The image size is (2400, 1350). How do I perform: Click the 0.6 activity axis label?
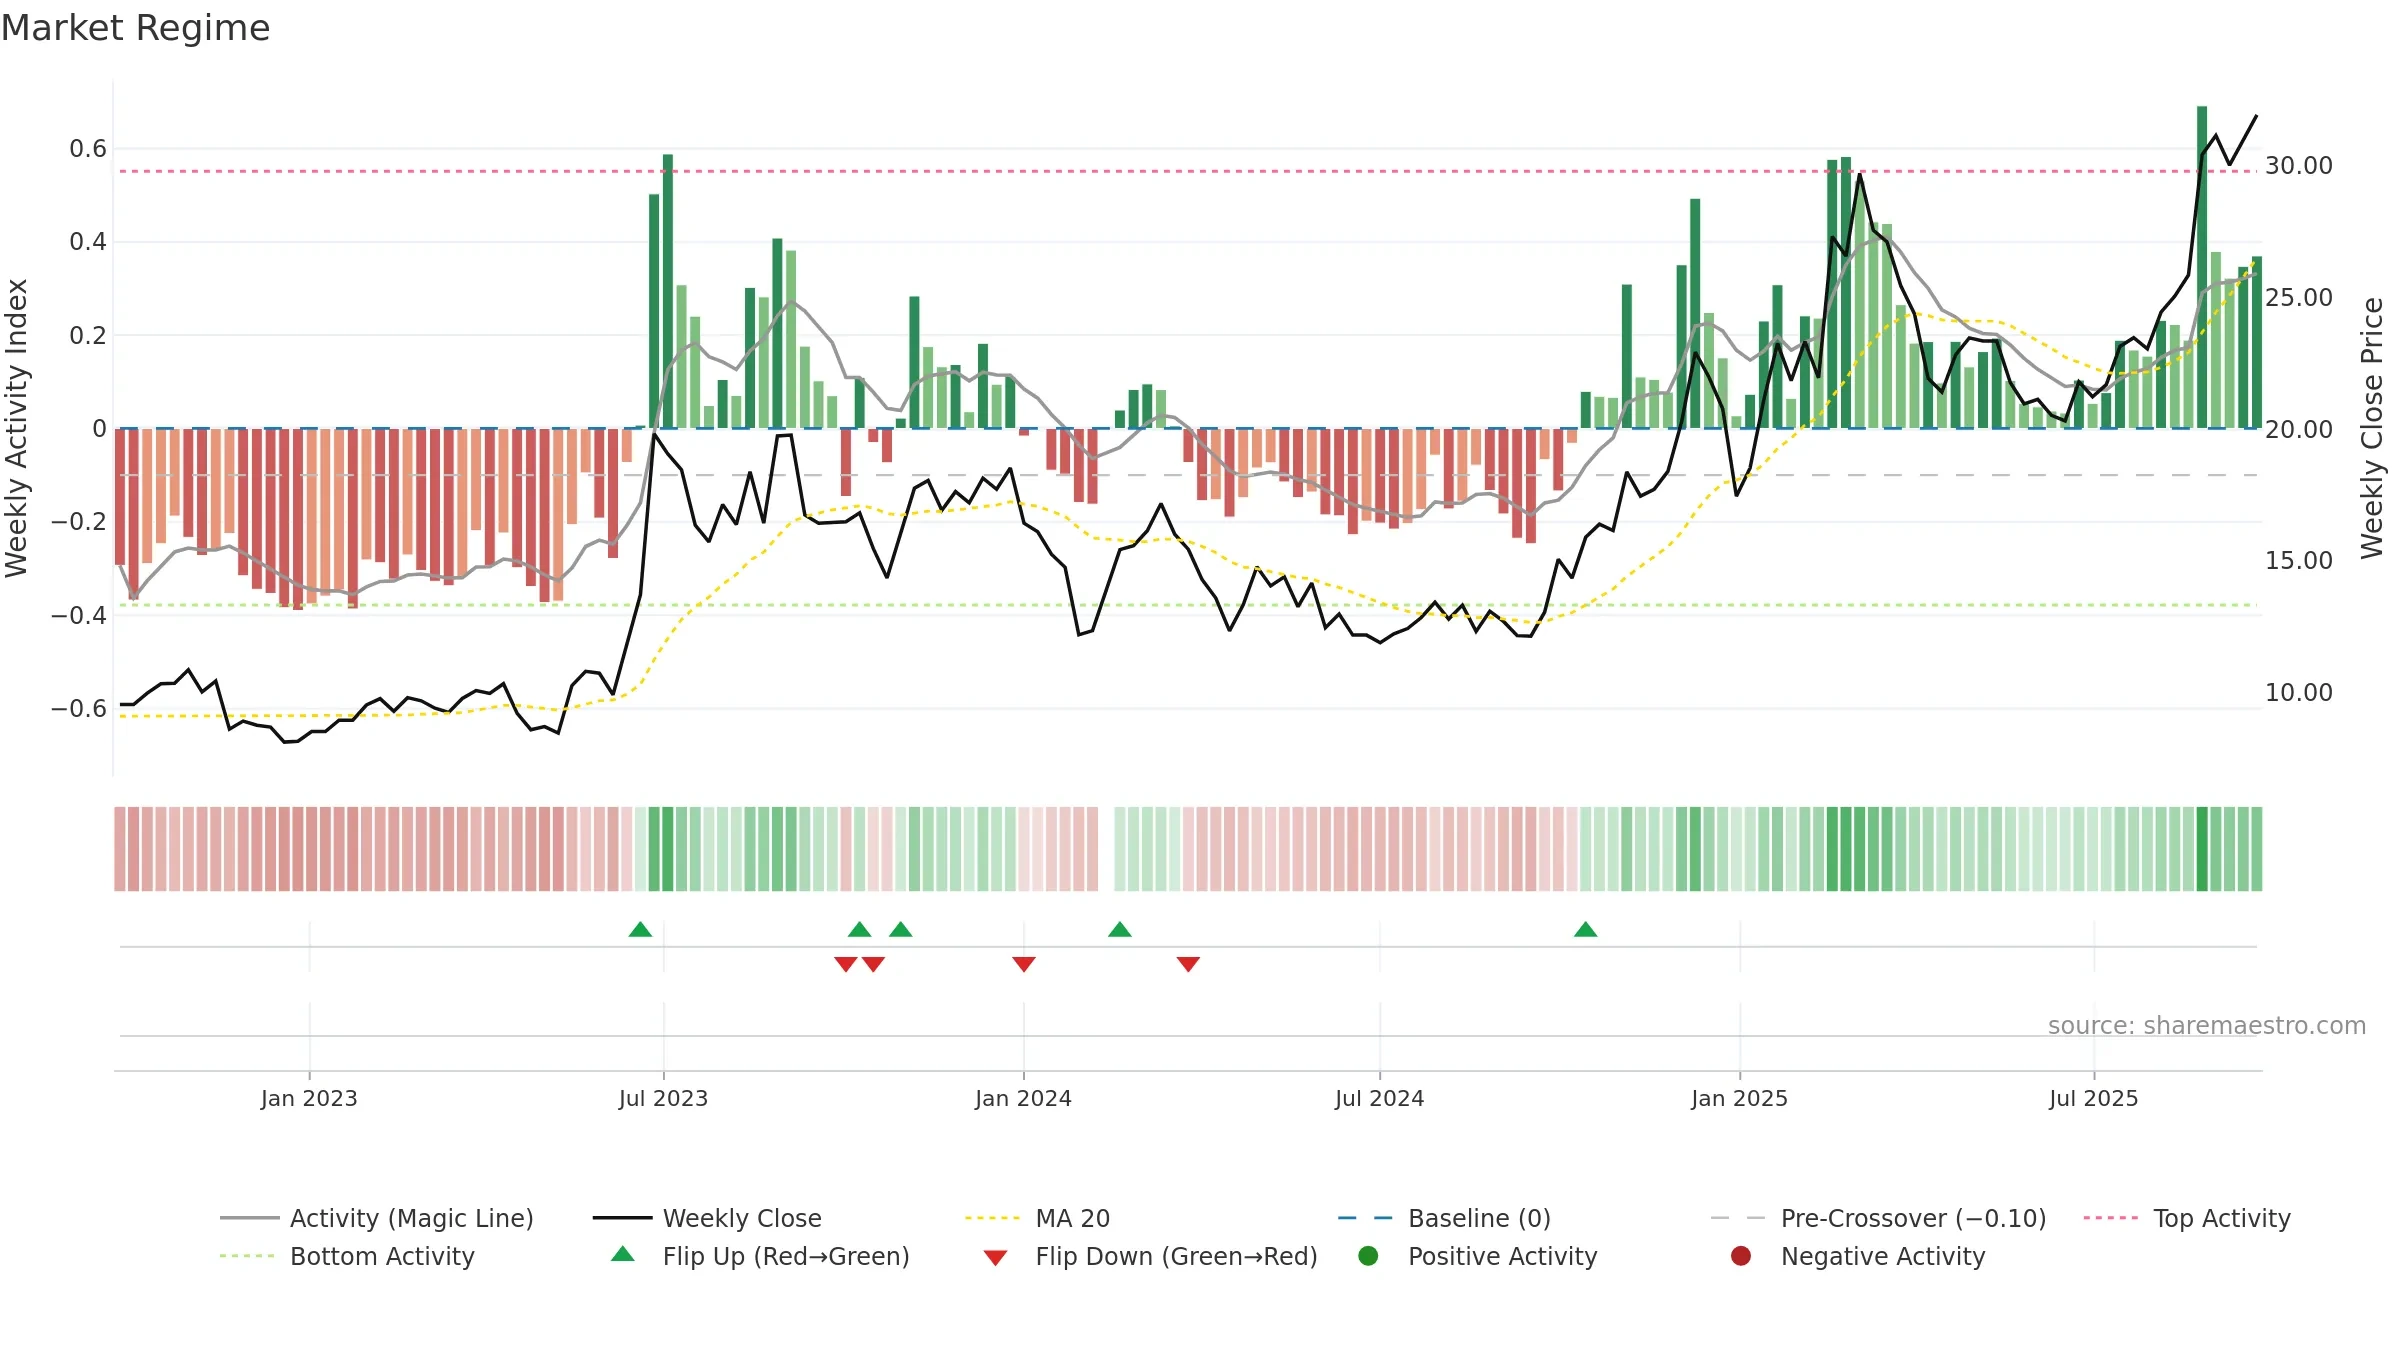88,149
